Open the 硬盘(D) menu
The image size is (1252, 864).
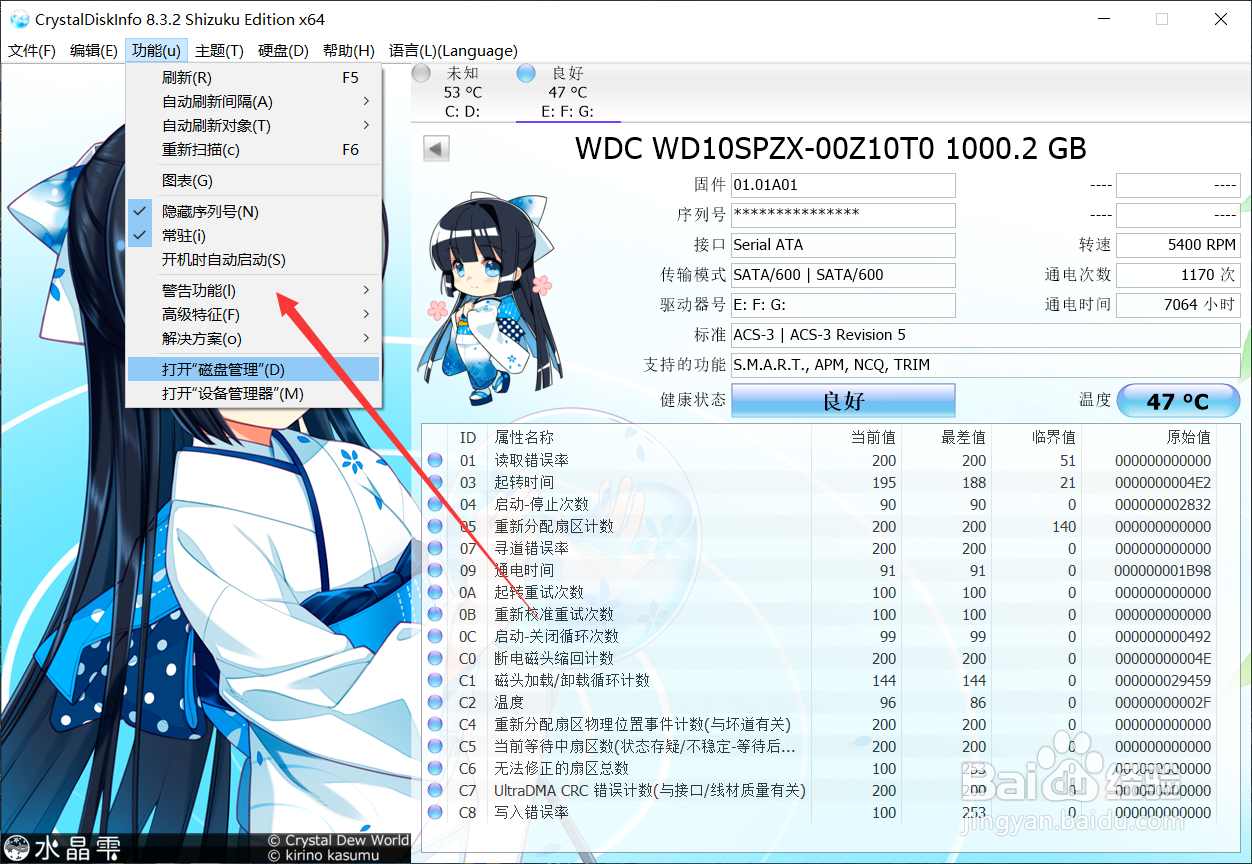click(284, 51)
